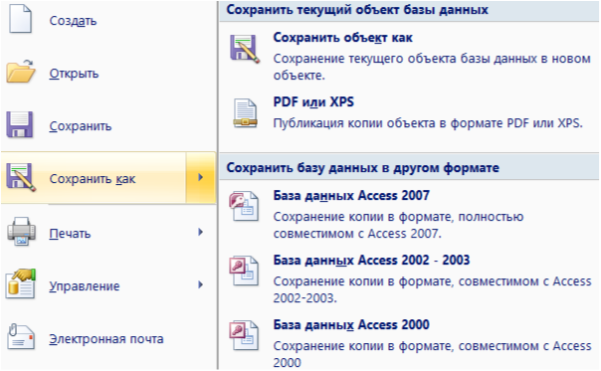601x371 pixels.
Task: Click description mentioning 'Access 2002-2003.'
Action: tap(432, 289)
